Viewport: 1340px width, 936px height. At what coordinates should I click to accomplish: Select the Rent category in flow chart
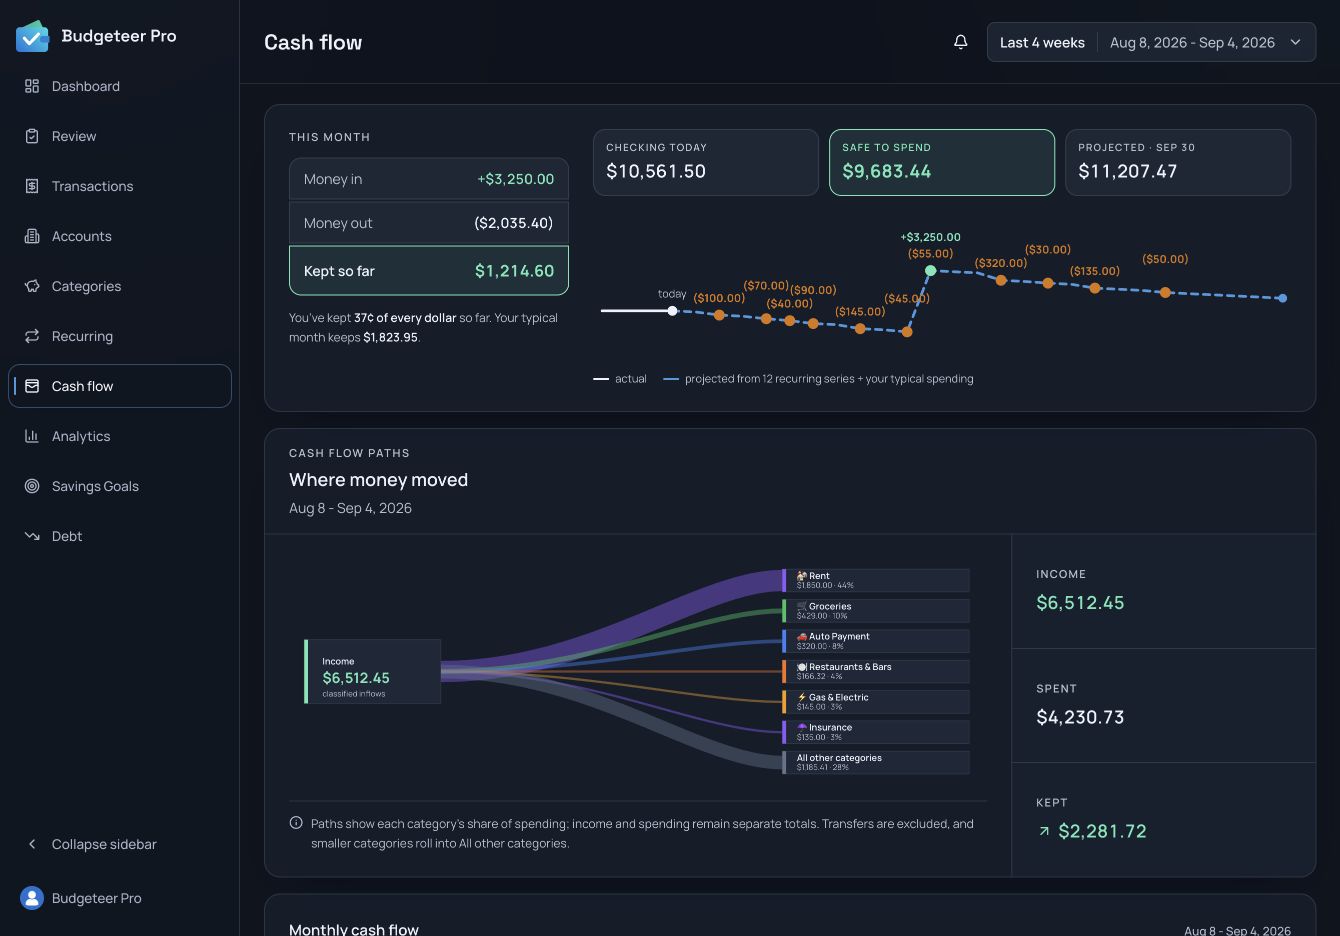pos(876,580)
